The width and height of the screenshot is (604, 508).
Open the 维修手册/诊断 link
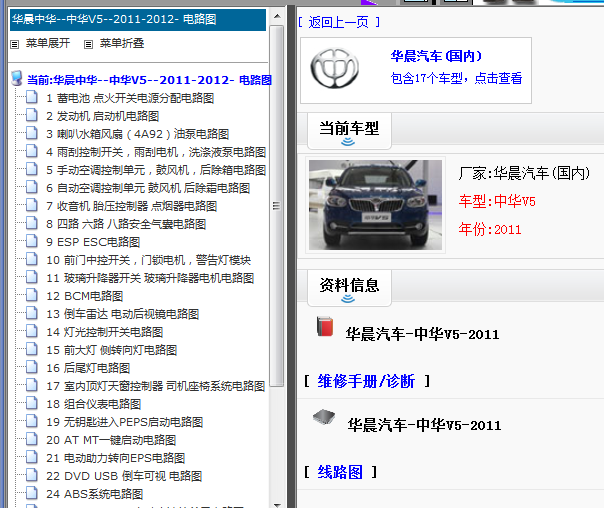pos(366,381)
